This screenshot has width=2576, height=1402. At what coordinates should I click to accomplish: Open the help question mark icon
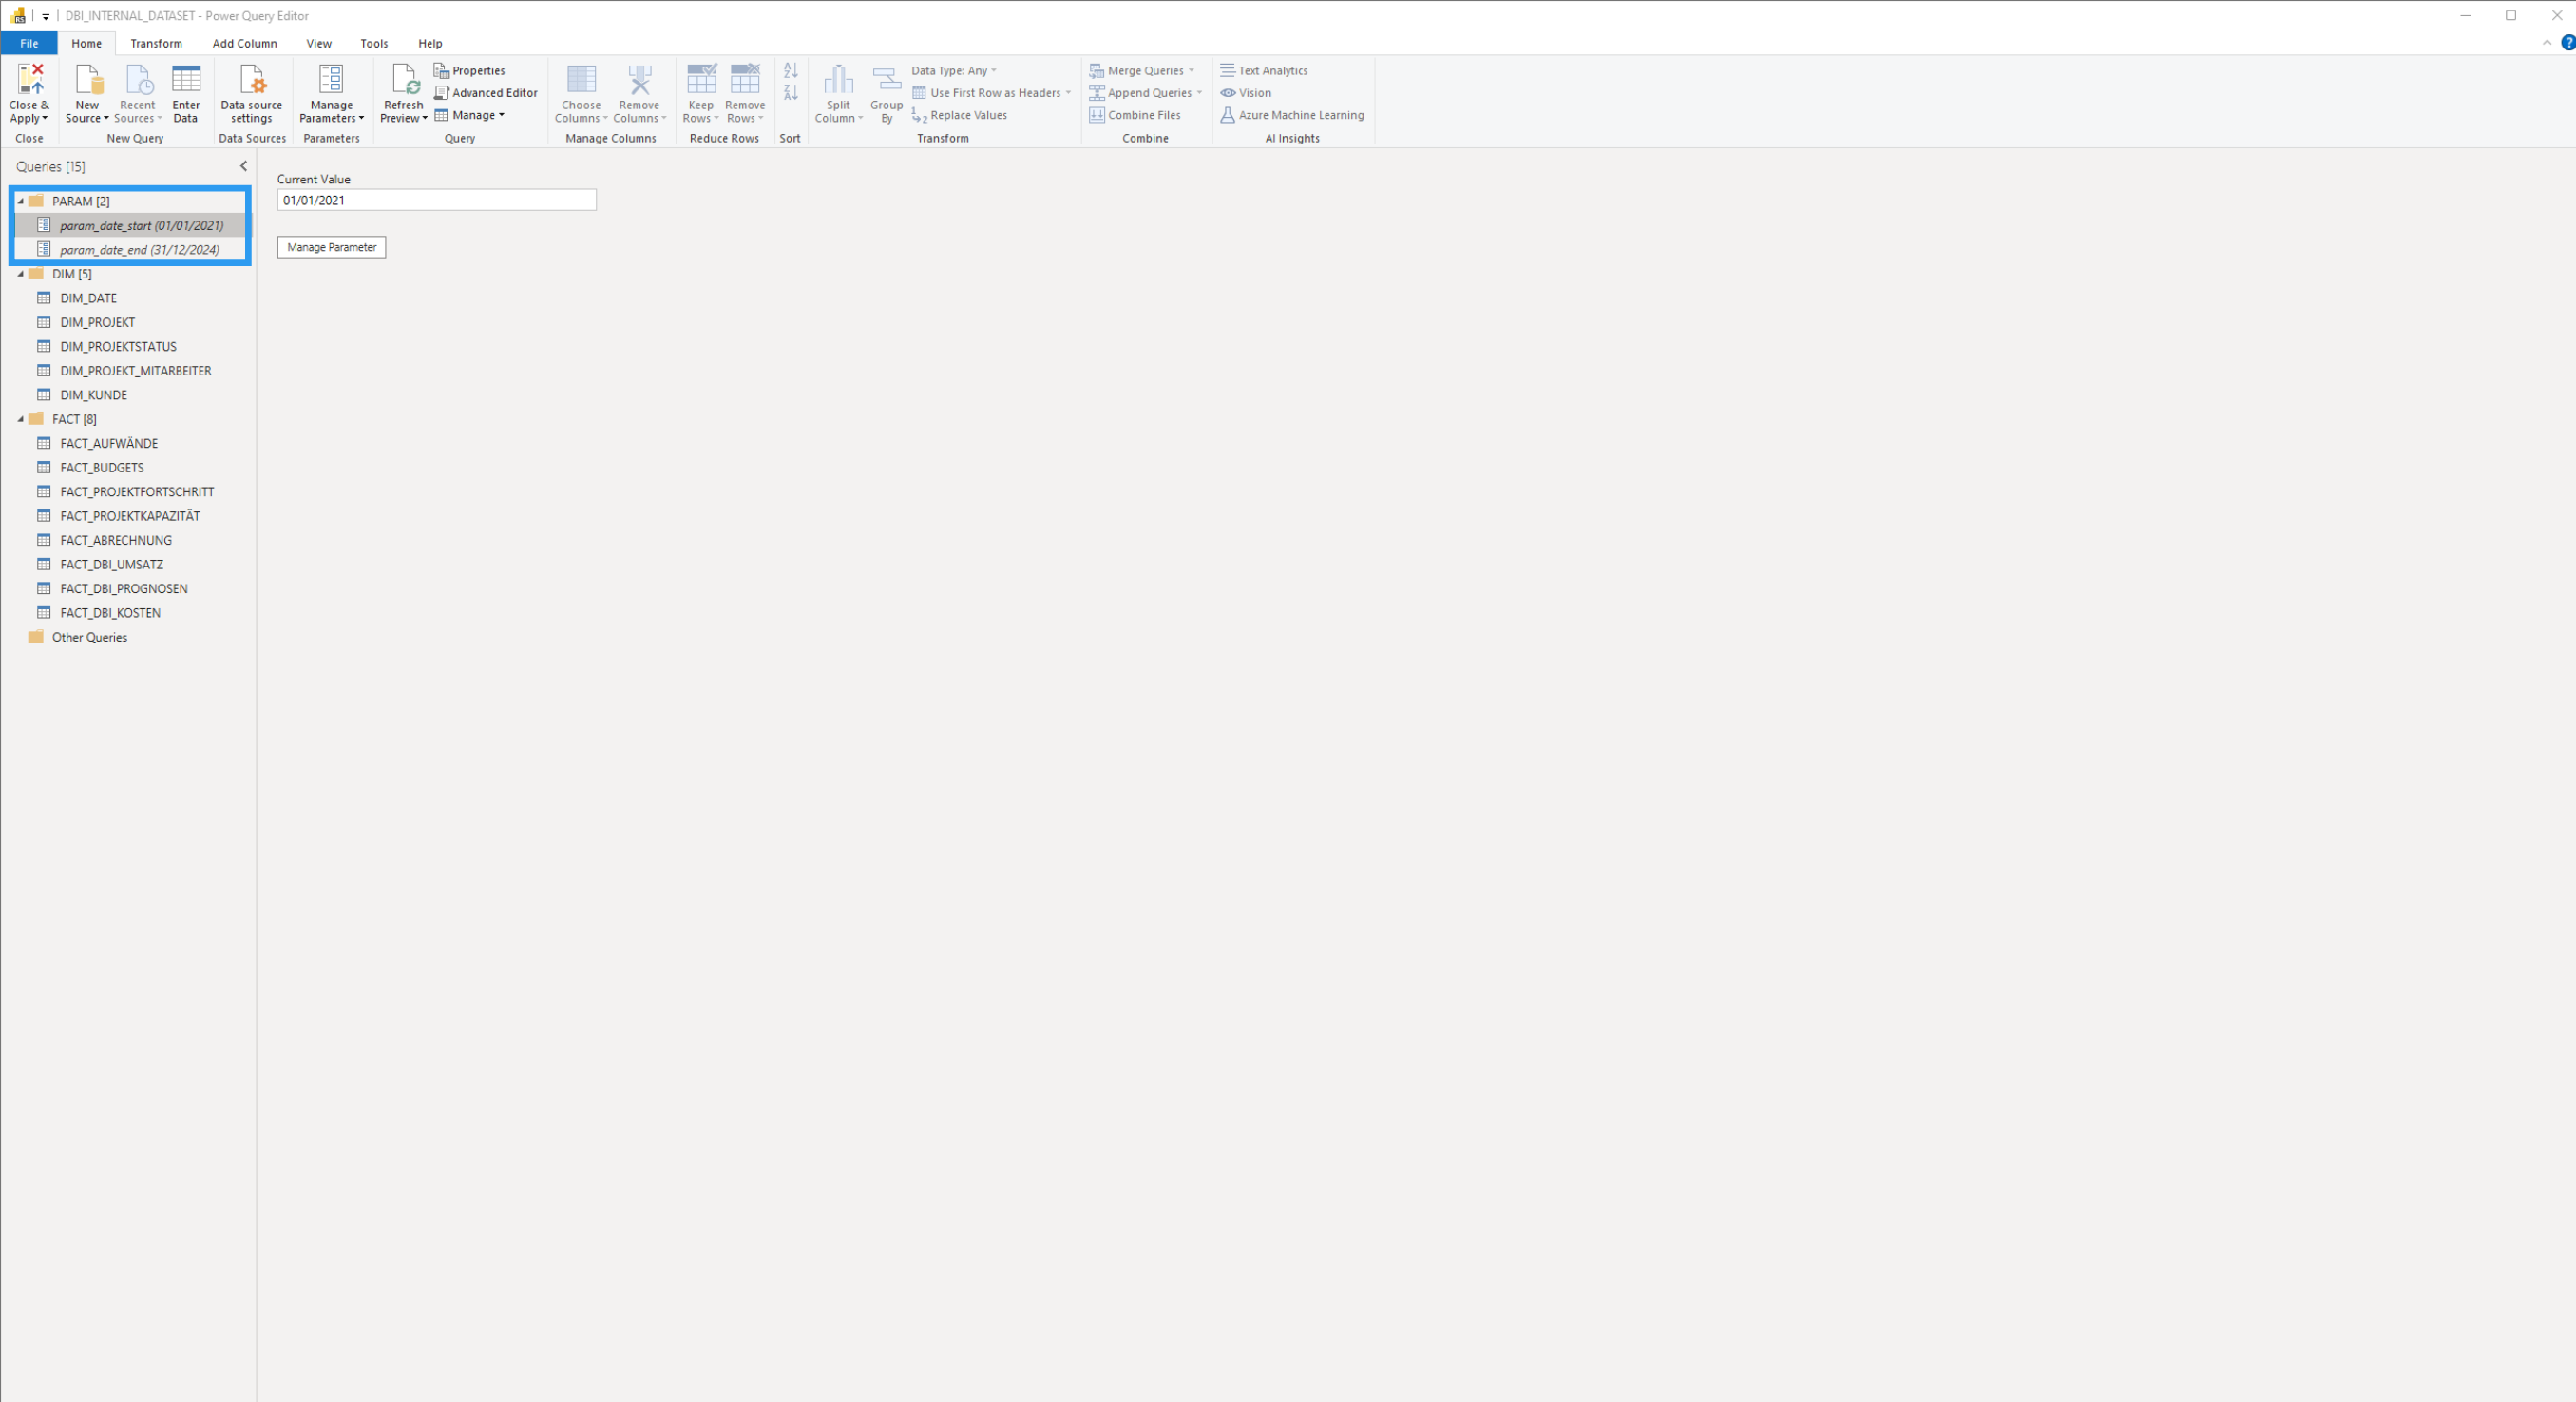(2567, 43)
